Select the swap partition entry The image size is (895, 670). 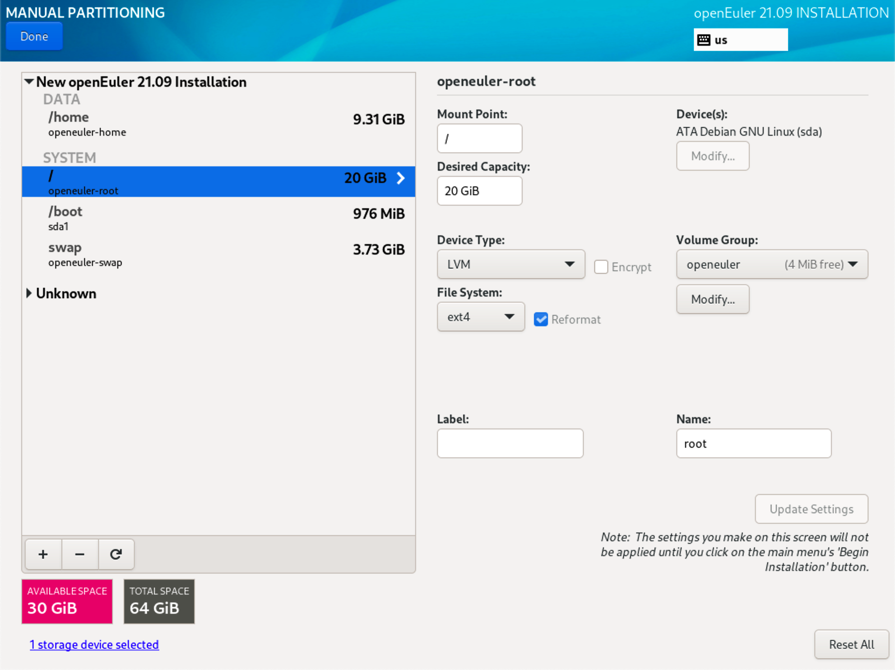(218, 254)
